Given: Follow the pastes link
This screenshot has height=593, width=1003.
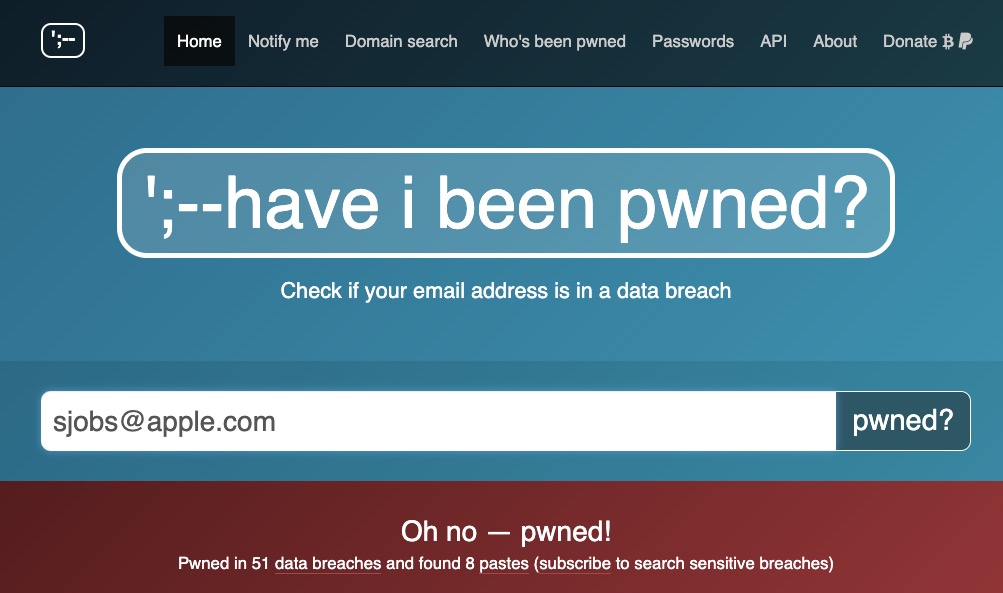Looking at the screenshot, I should pyautogui.click(x=504, y=564).
